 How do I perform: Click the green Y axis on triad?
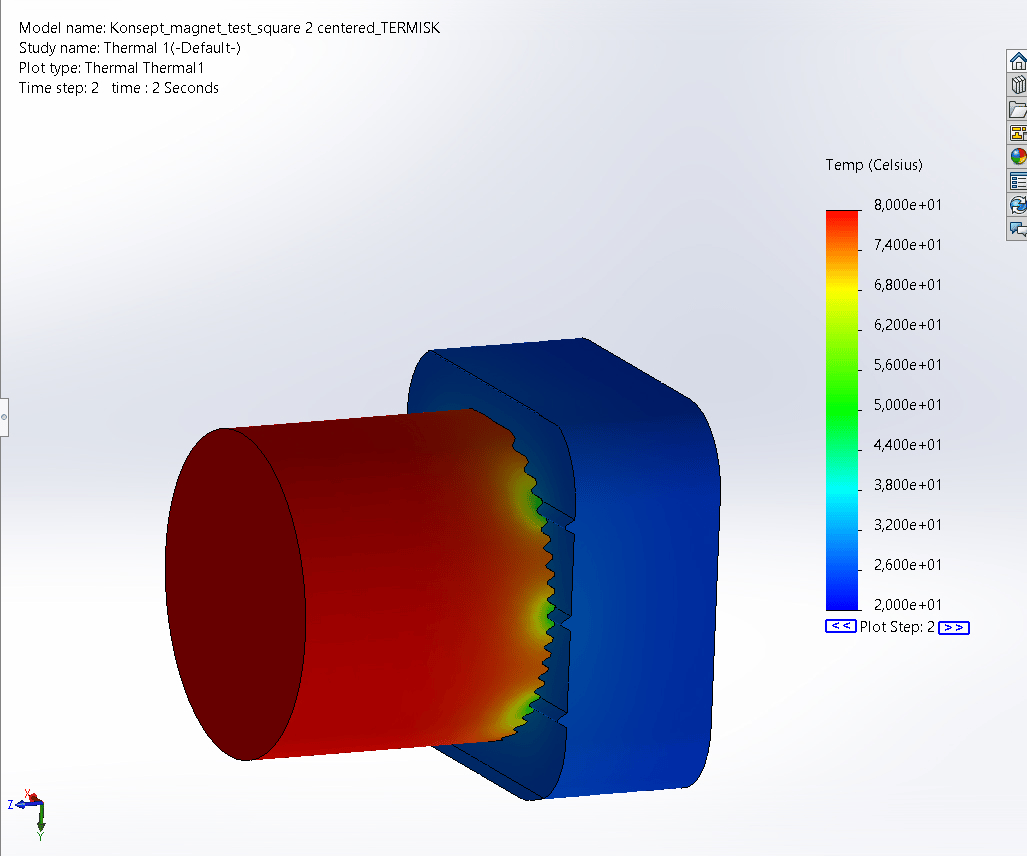pyautogui.click(x=41, y=820)
